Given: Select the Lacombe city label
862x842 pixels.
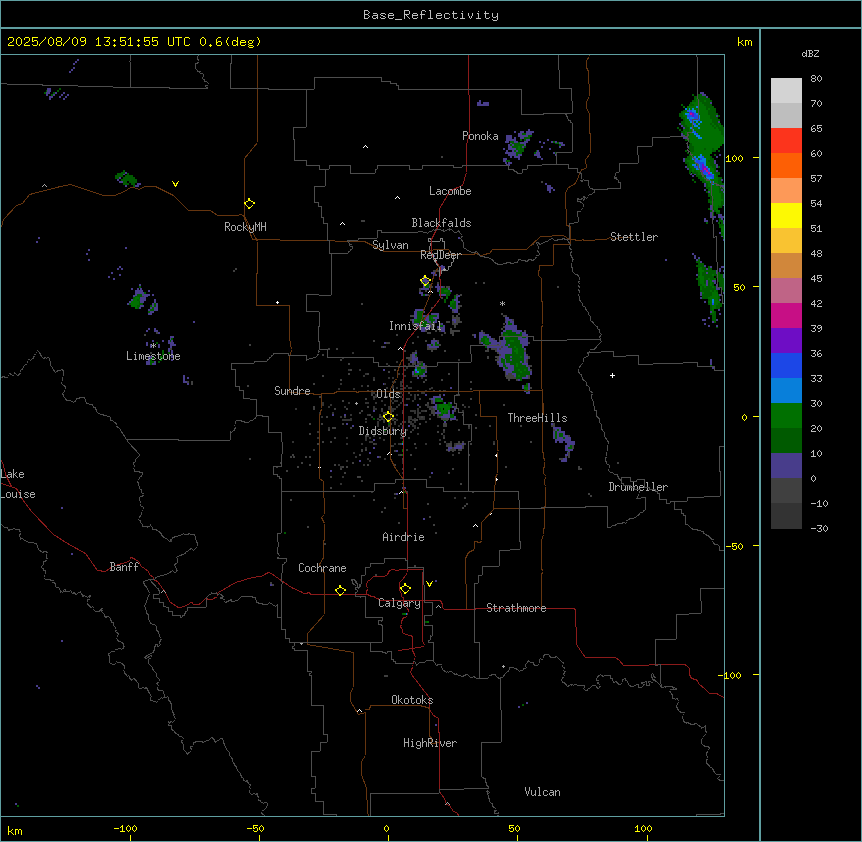Looking at the screenshot, I should 450,191.
